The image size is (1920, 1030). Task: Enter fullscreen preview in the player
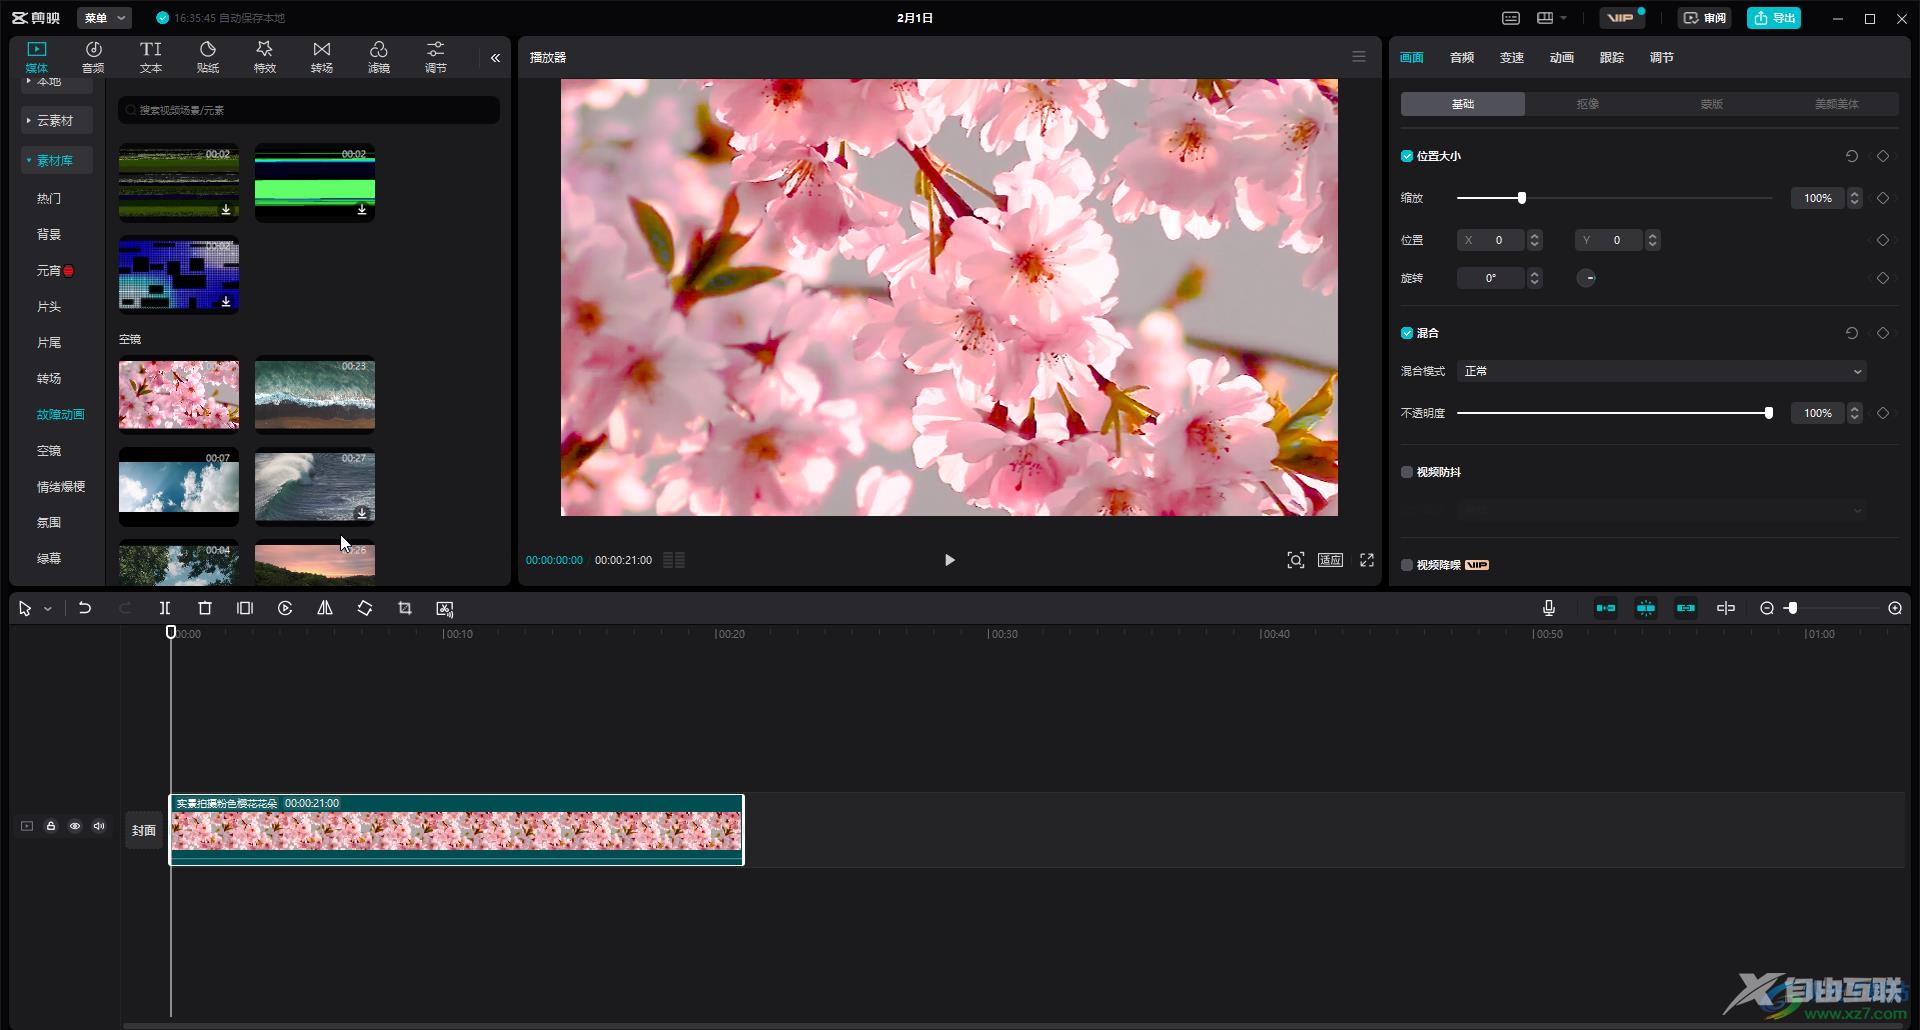(1367, 560)
